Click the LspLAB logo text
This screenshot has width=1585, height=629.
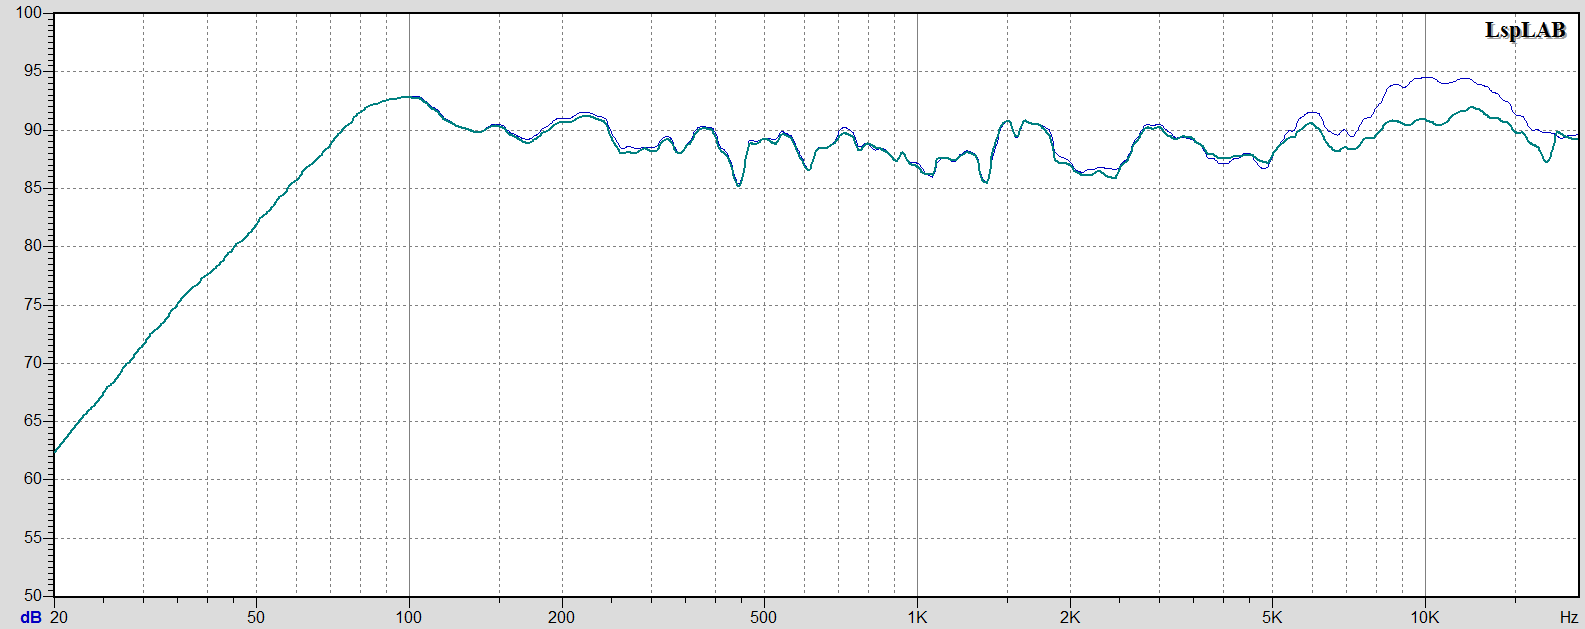(1525, 31)
